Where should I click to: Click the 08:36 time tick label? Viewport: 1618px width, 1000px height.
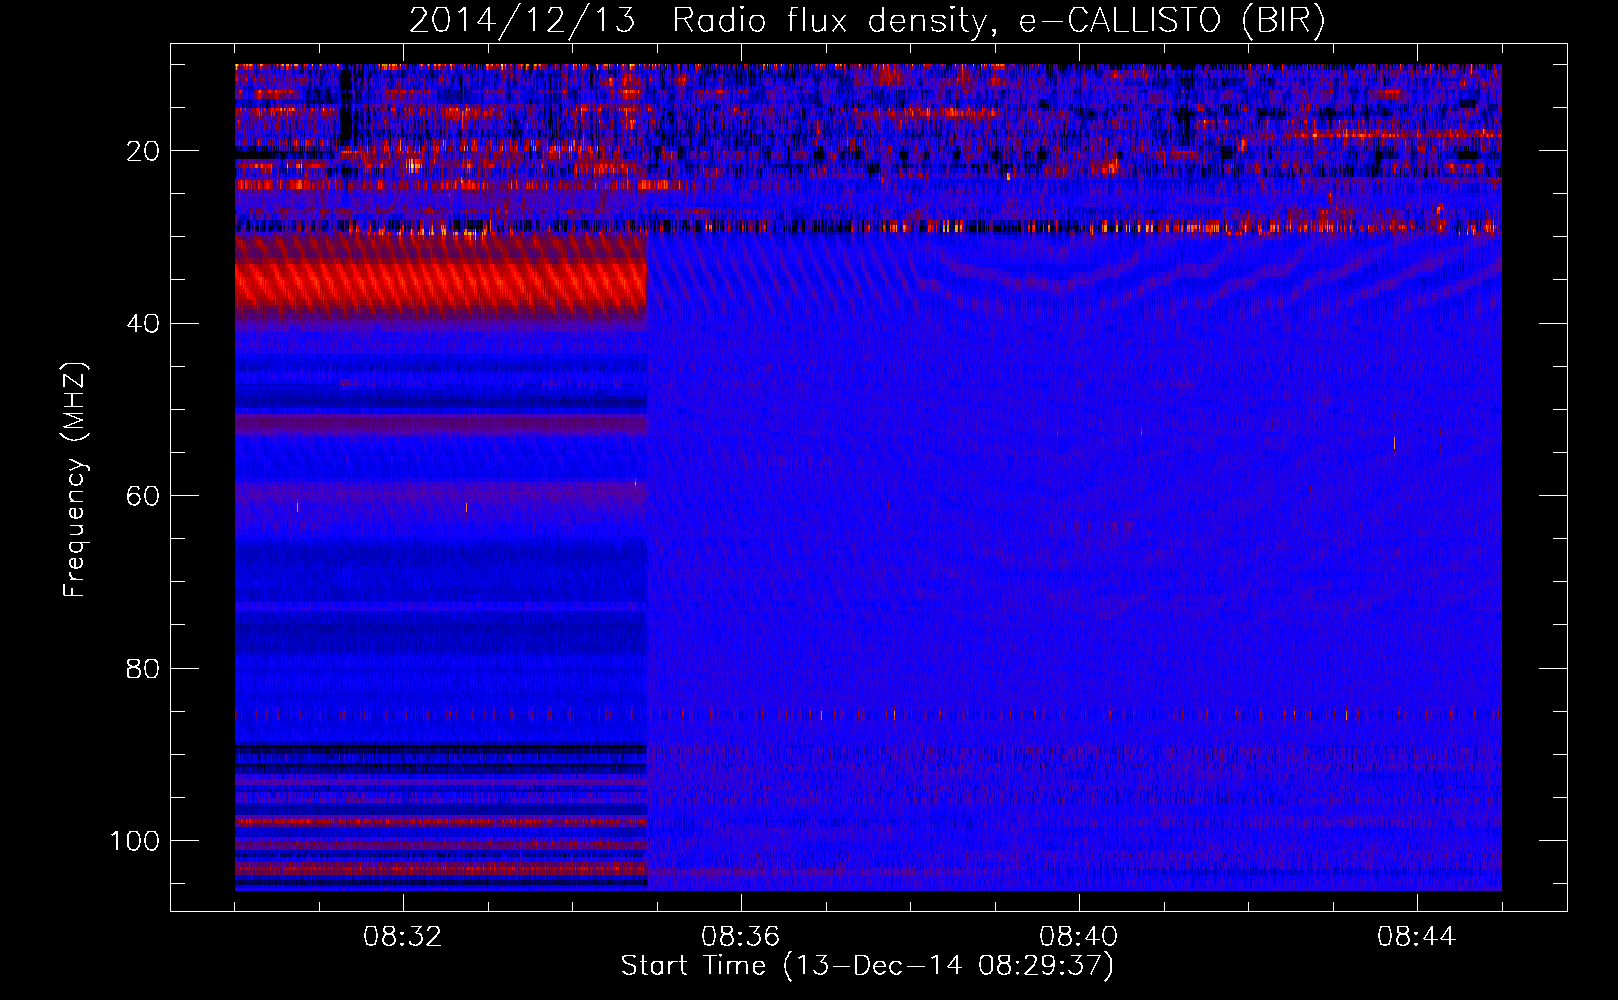pos(740,937)
